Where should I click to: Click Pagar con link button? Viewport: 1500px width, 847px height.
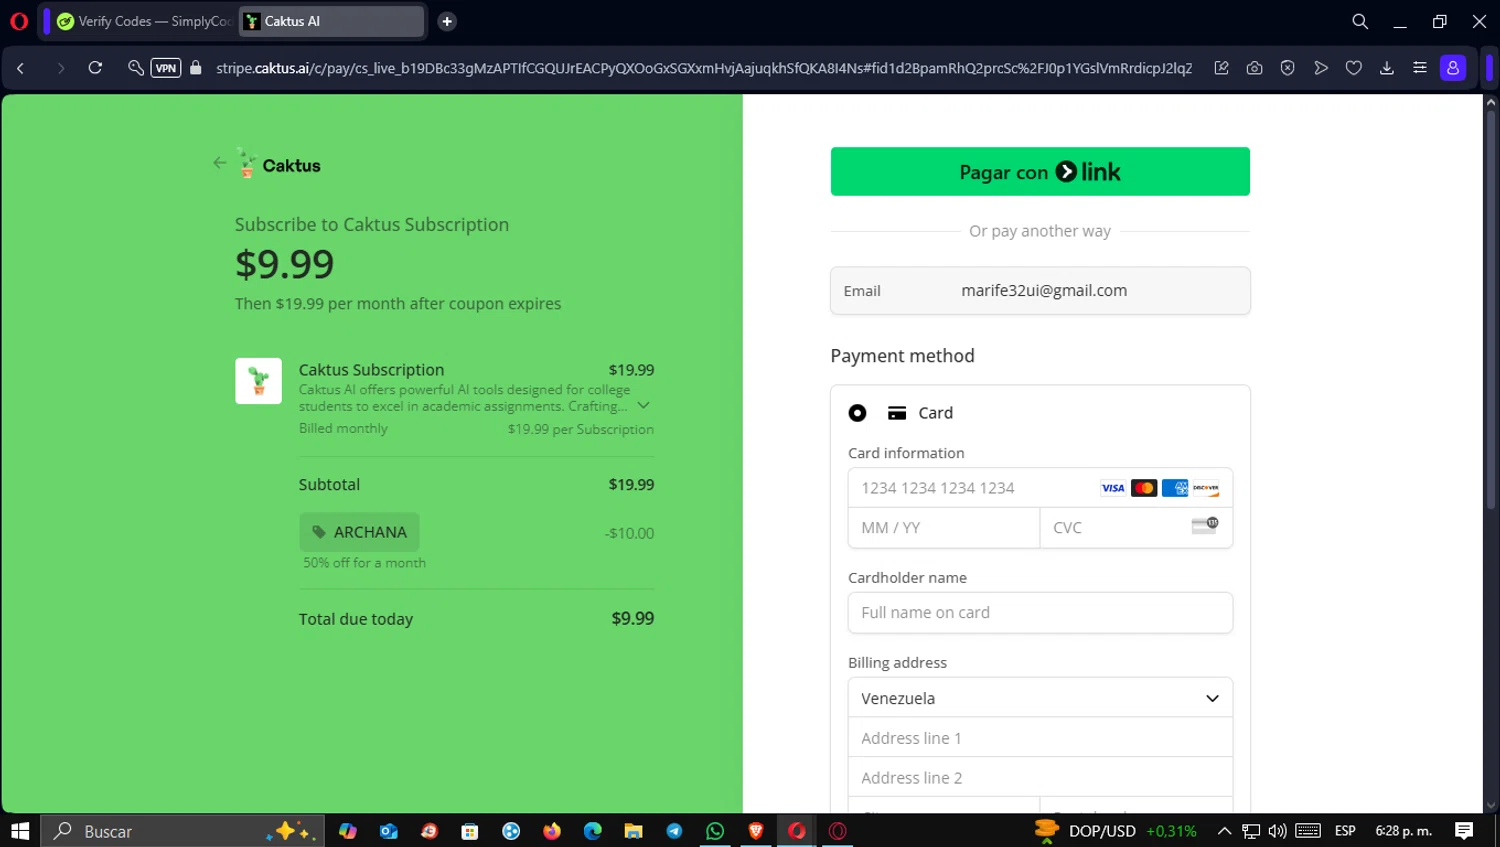pos(1040,171)
